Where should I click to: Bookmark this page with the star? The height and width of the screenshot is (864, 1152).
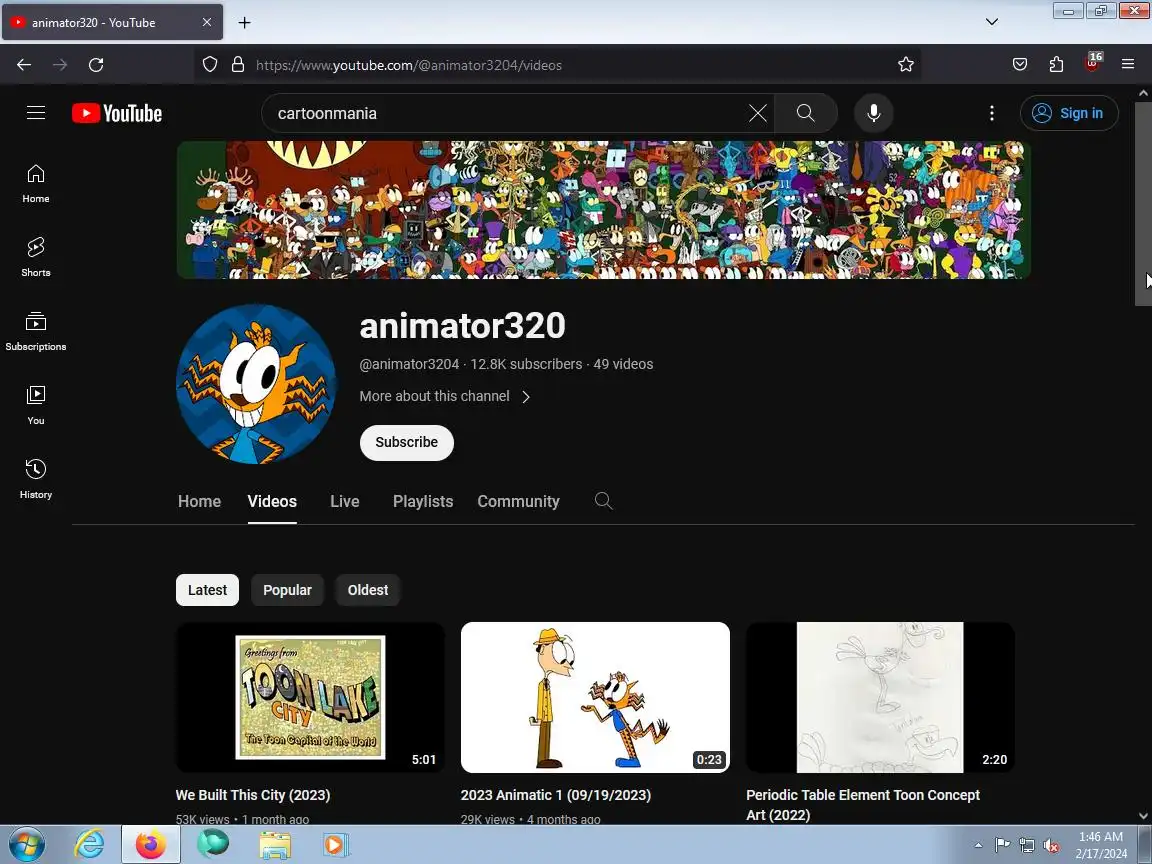pyautogui.click(x=906, y=65)
